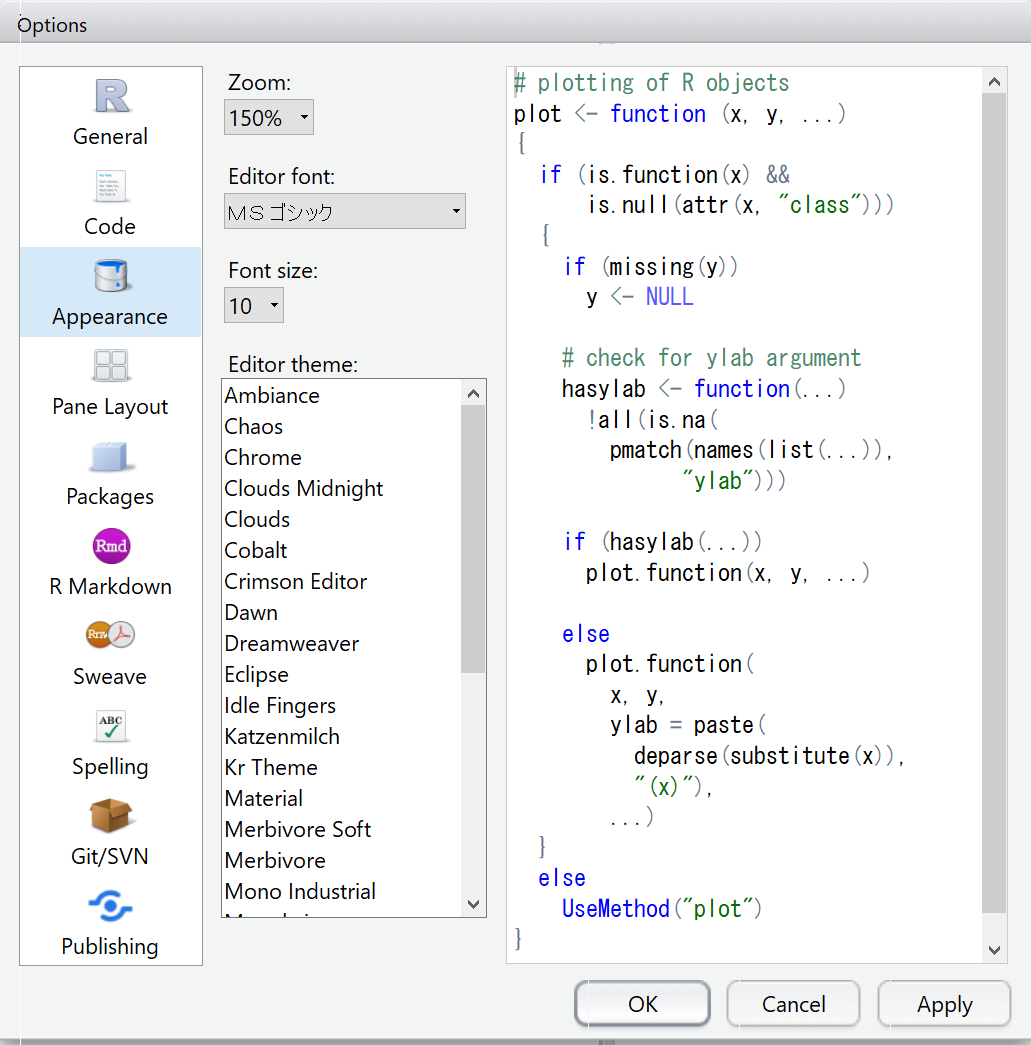Click the Git/SVN cardboard box icon
1031x1045 pixels.
(x=111, y=816)
